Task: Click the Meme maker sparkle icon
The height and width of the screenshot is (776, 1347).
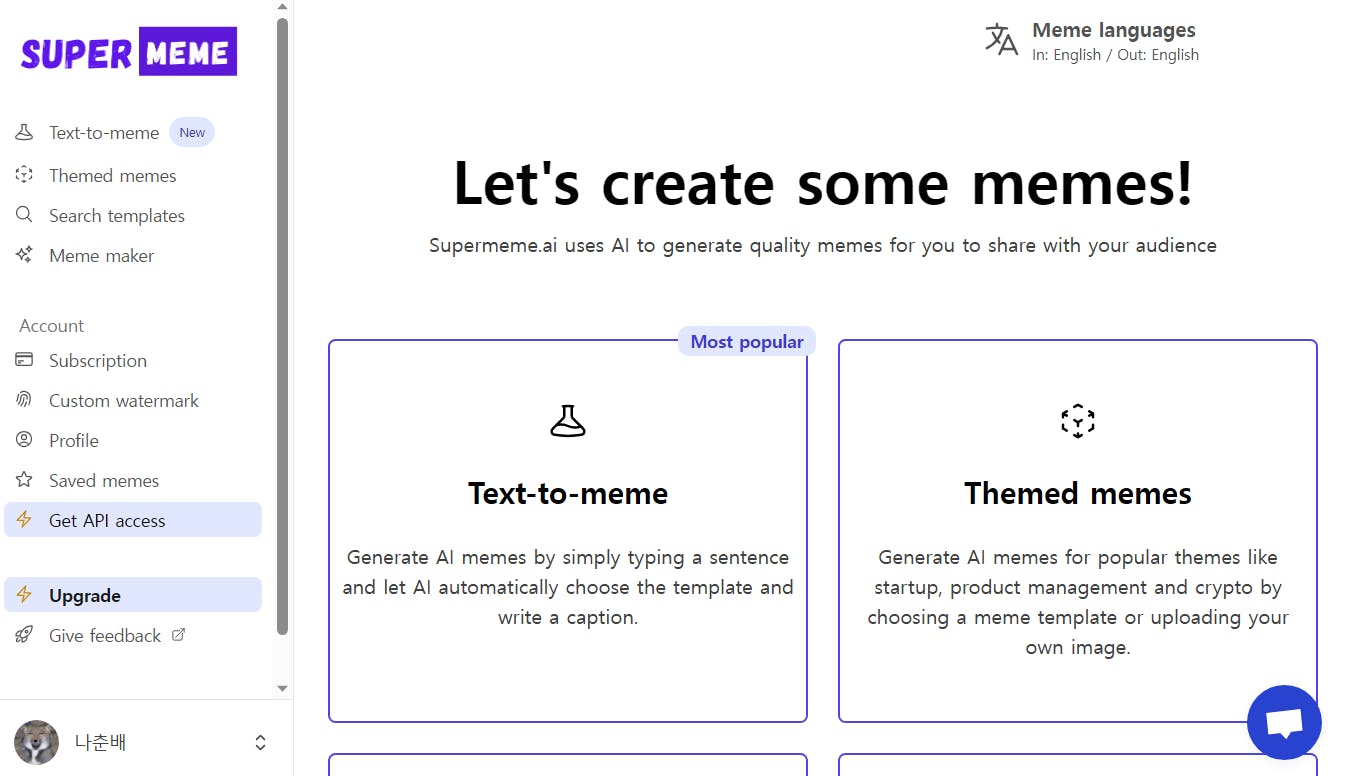Action: click(x=24, y=255)
